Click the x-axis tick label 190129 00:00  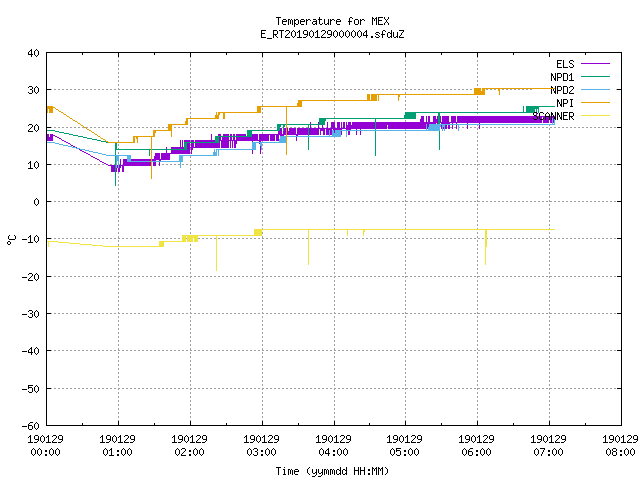pos(46,445)
